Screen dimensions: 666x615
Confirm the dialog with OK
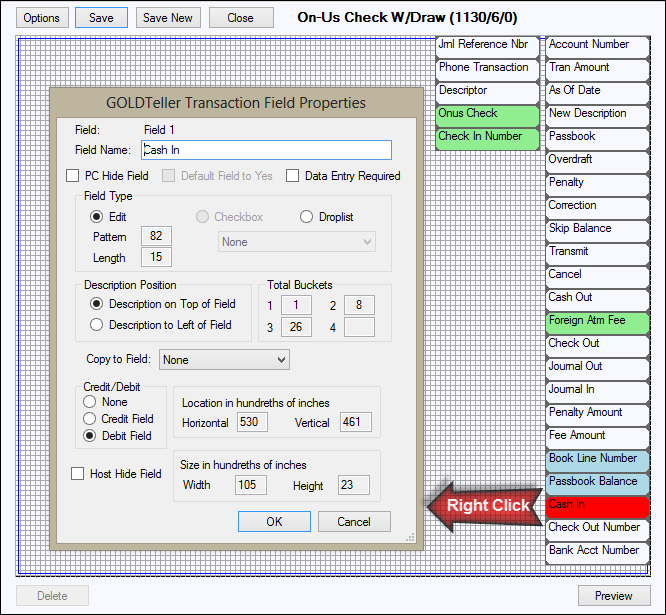[274, 522]
